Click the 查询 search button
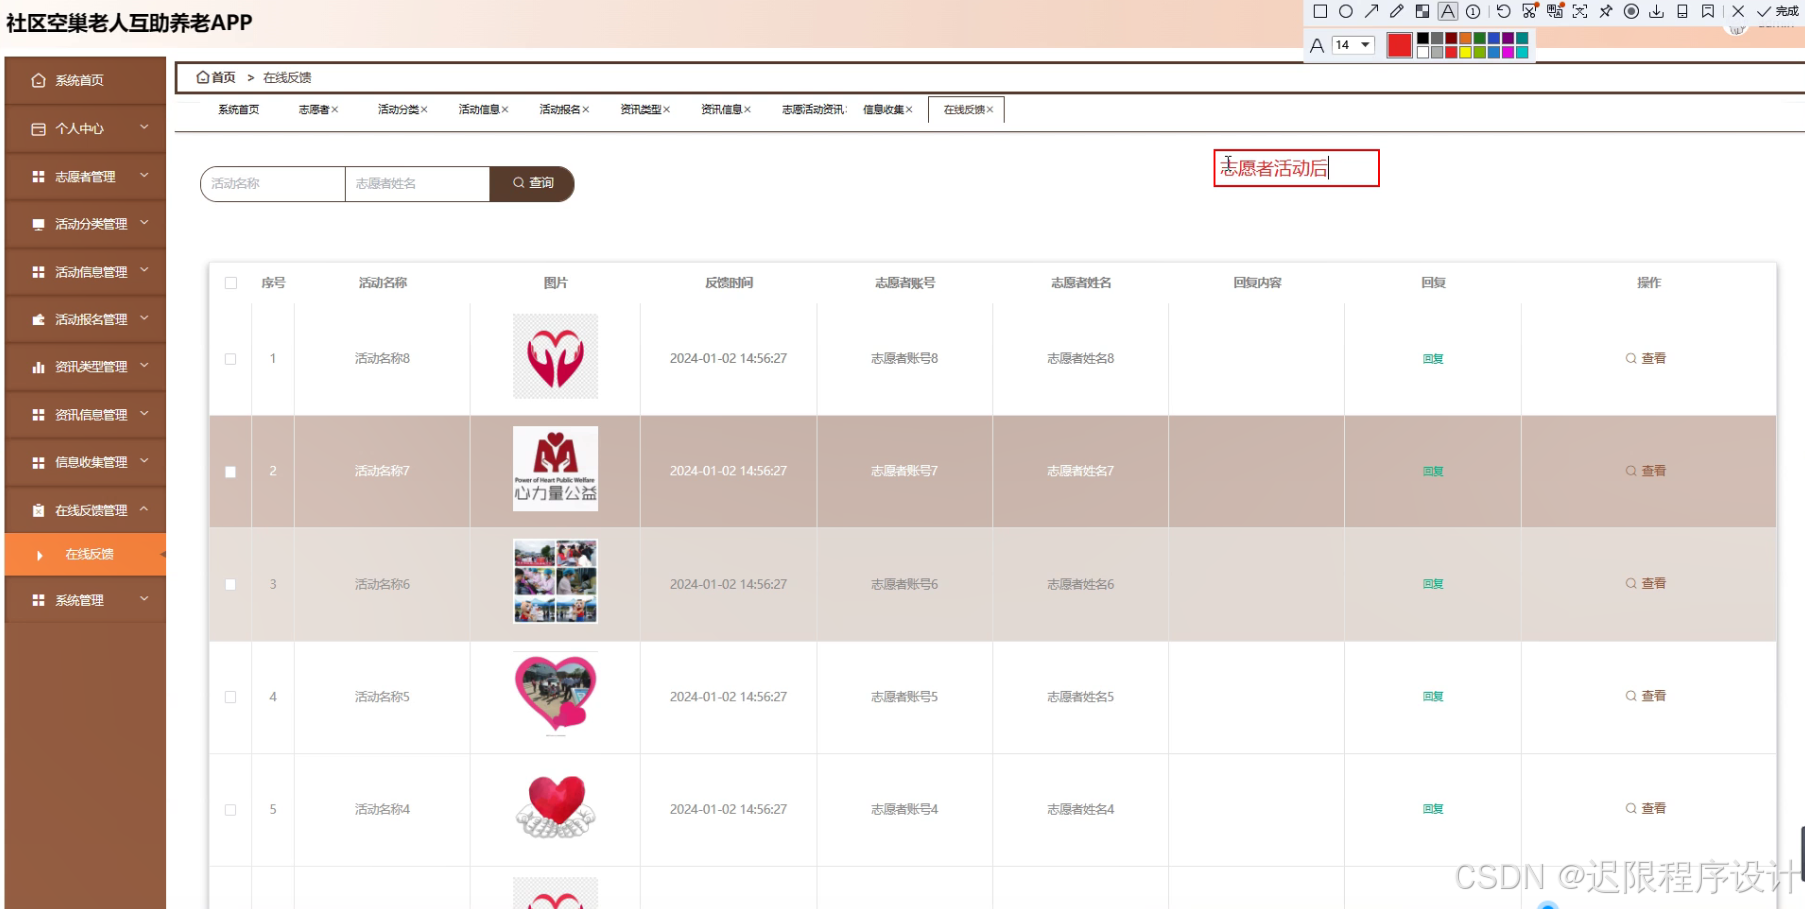 coord(532,184)
